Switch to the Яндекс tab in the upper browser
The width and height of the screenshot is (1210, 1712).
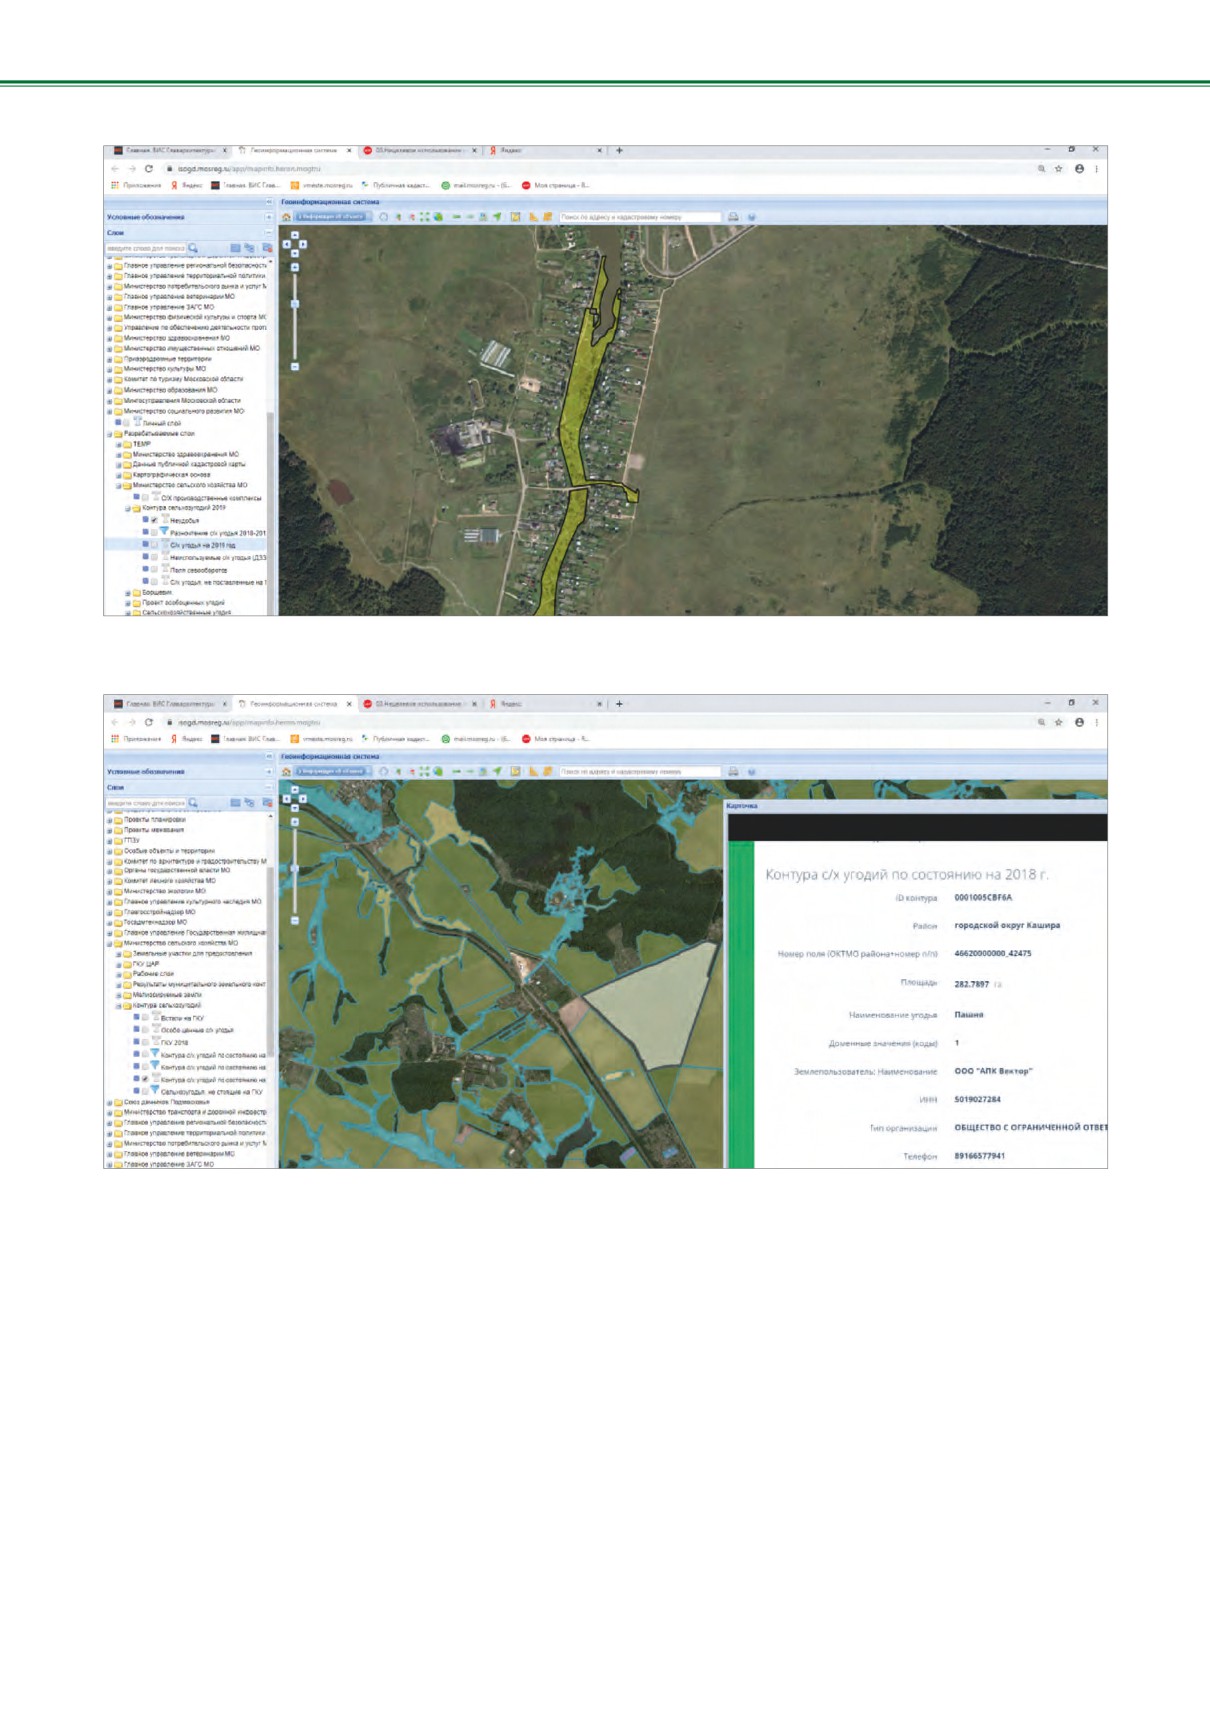[x=545, y=150]
